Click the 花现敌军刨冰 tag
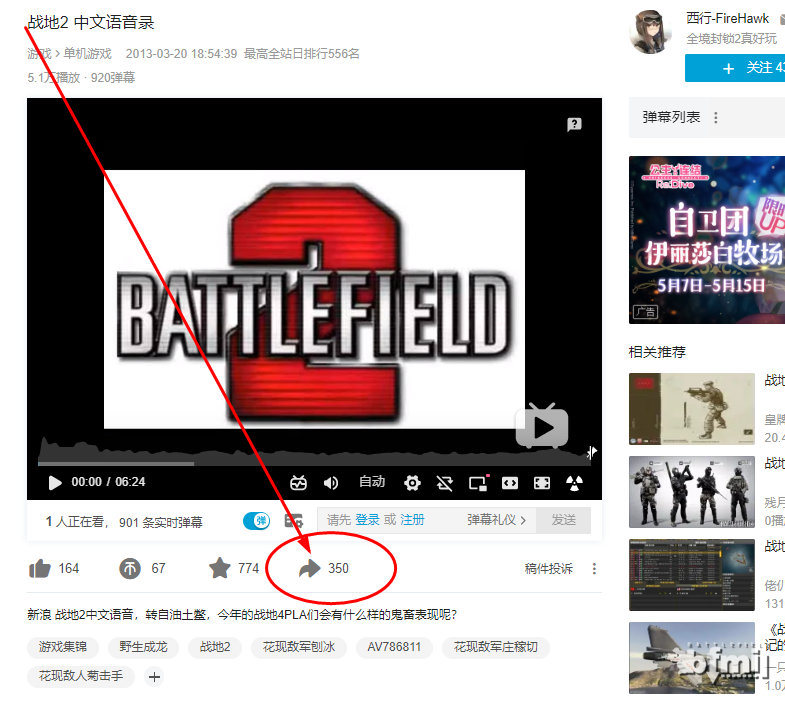This screenshot has width=785, height=701. click(299, 647)
